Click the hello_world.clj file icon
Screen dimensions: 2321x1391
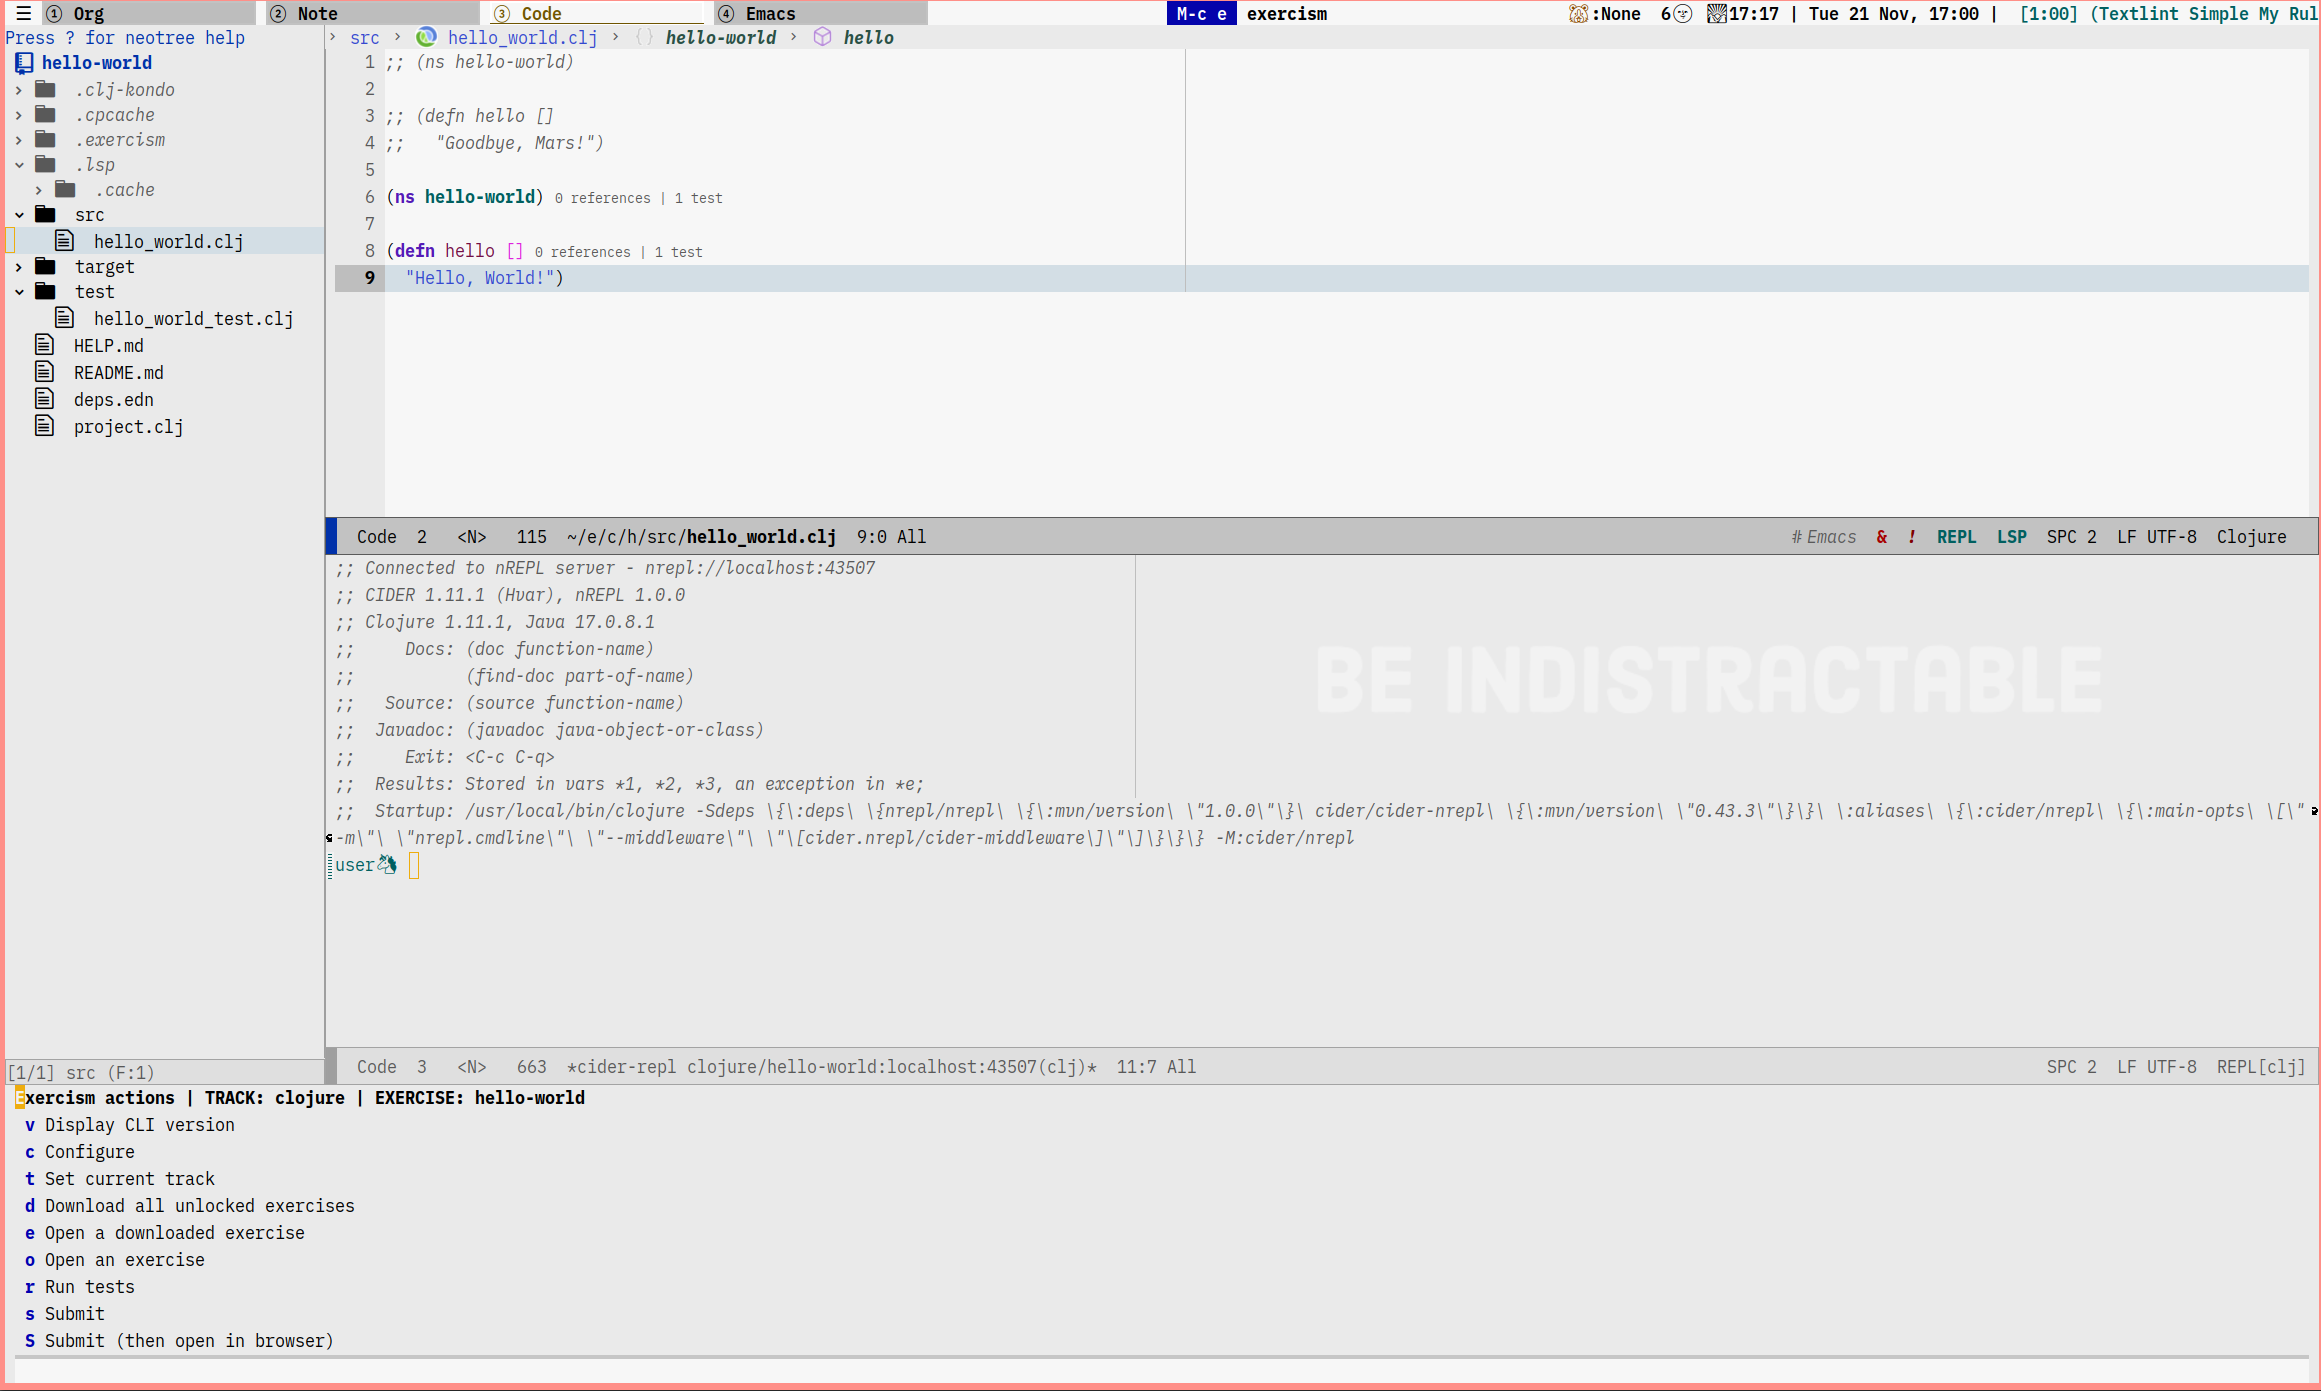pyautogui.click(x=65, y=240)
